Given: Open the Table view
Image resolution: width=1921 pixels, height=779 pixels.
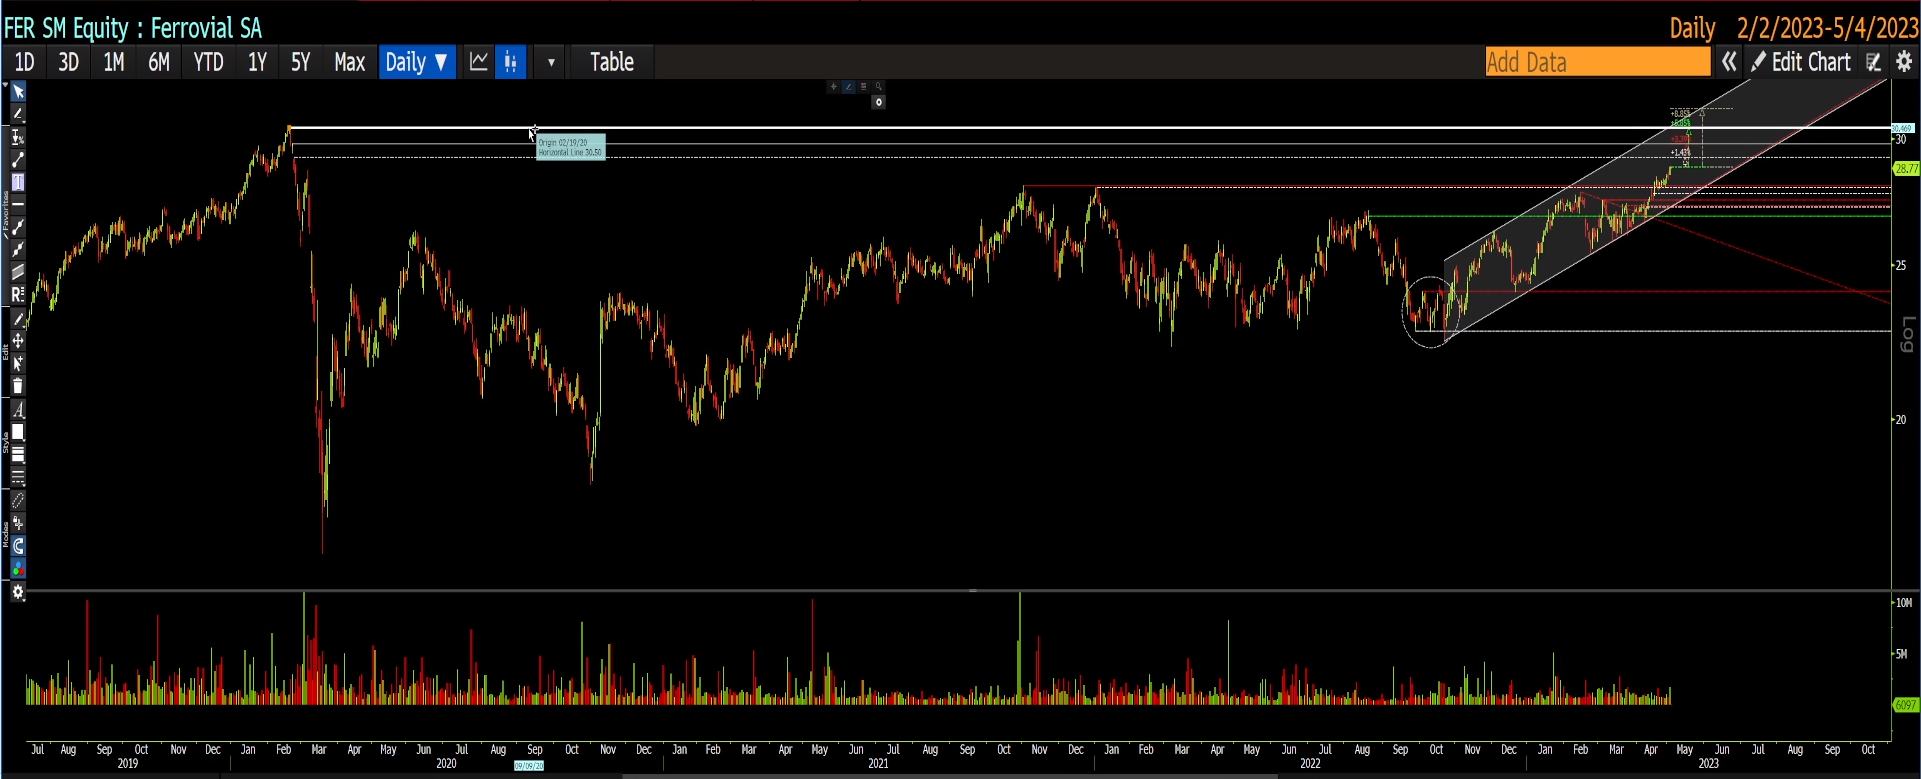Looking at the screenshot, I should 611,62.
